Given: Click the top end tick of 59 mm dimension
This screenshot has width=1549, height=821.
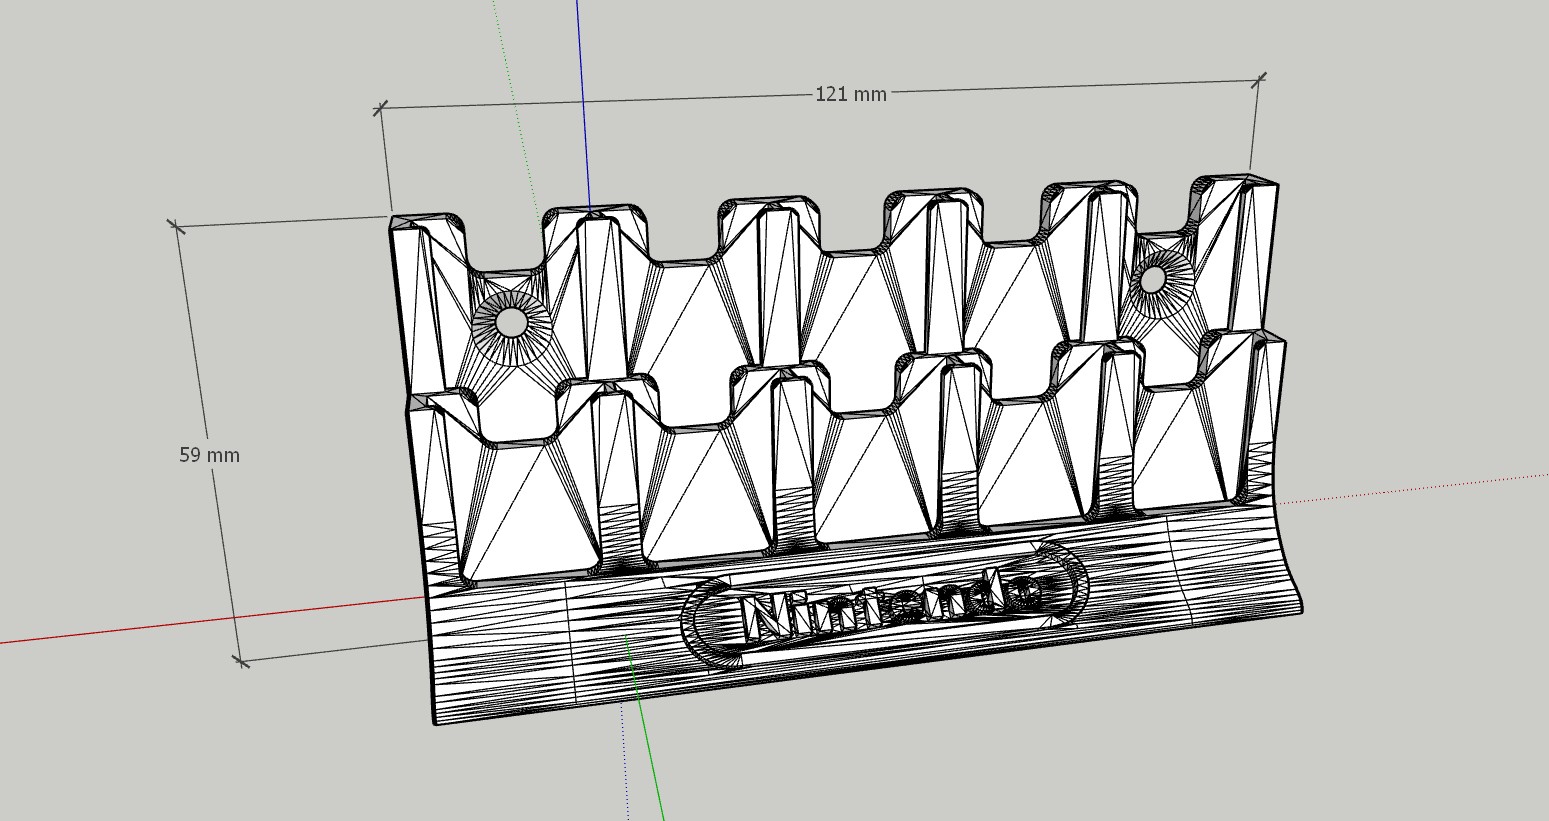Looking at the screenshot, I should click(x=177, y=227).
